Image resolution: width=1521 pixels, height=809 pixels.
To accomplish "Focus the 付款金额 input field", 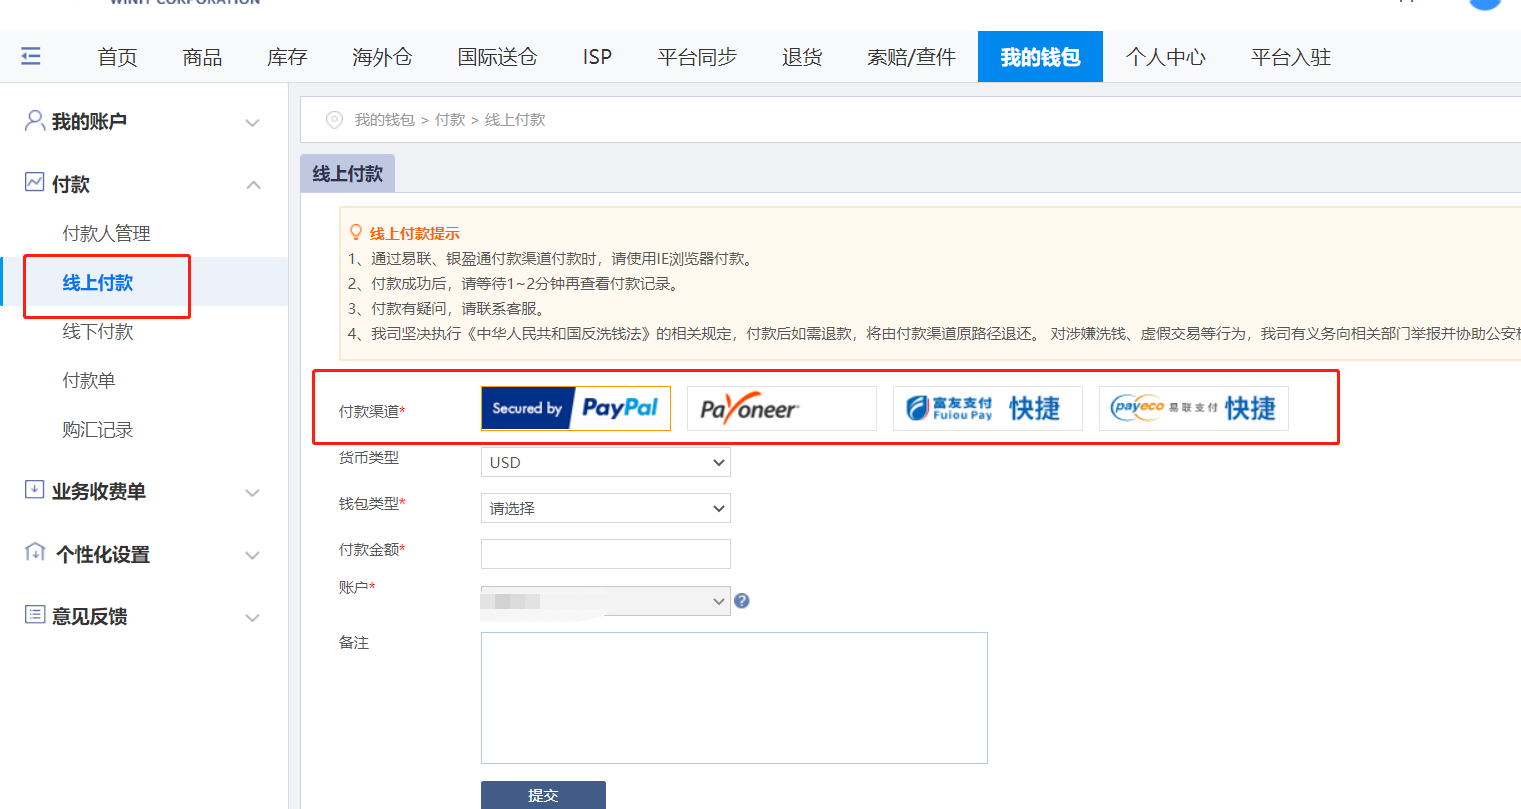I will (x=606, y=554).
